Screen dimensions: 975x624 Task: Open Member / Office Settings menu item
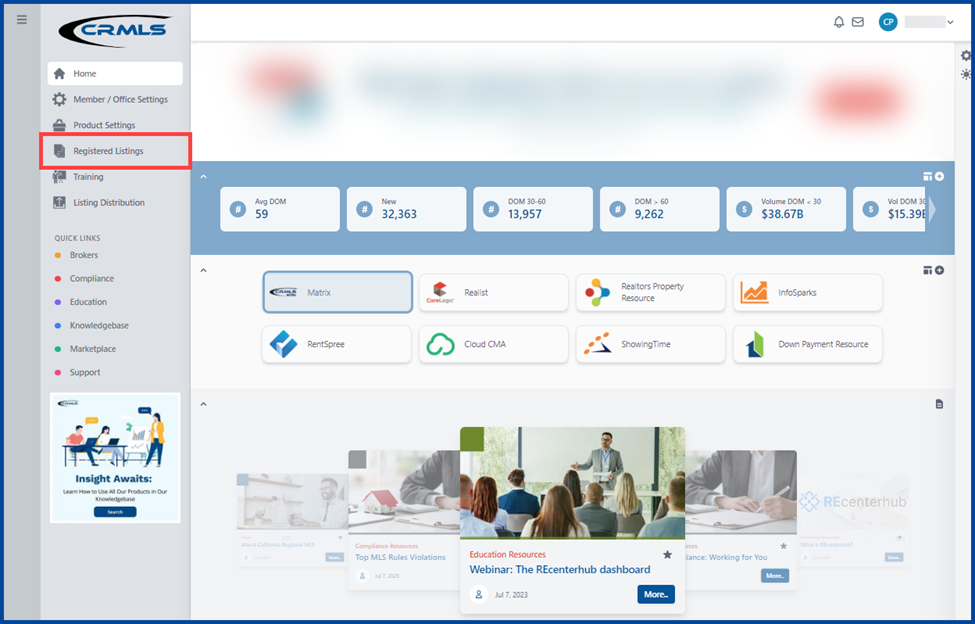pyautogui.click(x=120, y=99)
